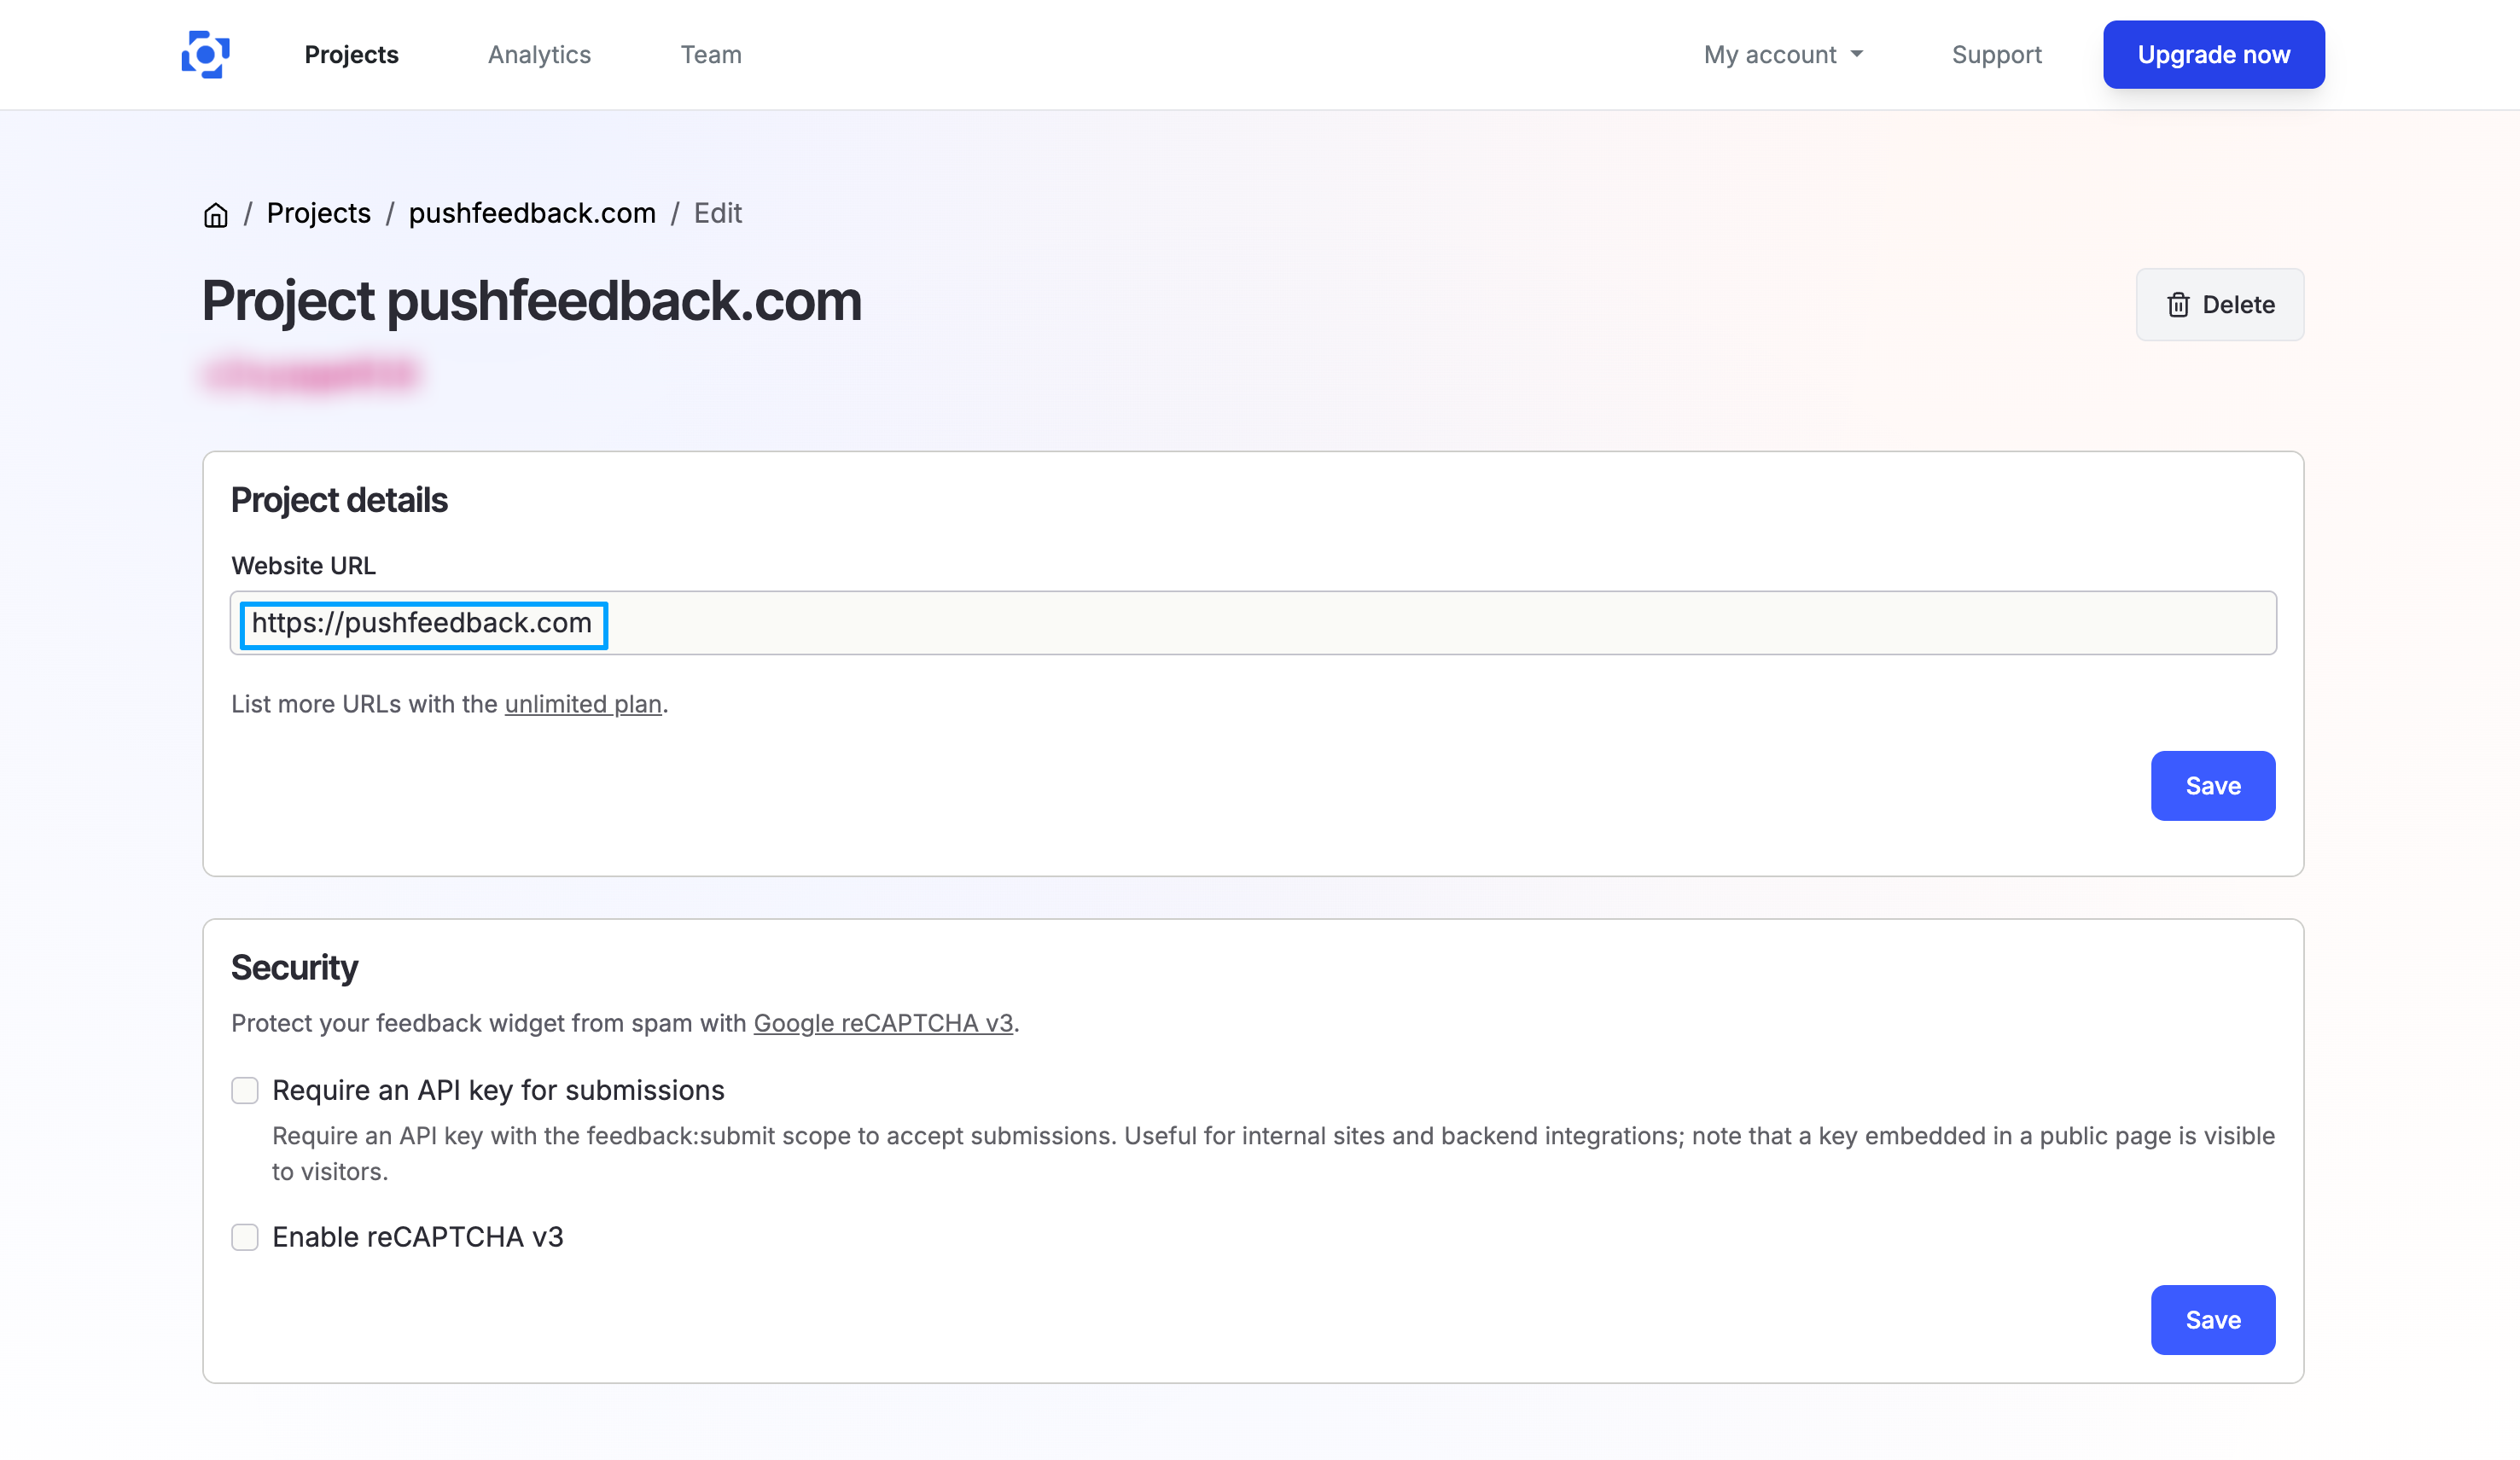The image size is (2520, 1460).
Task: Click the Security section heading
Action: point(294,968)
